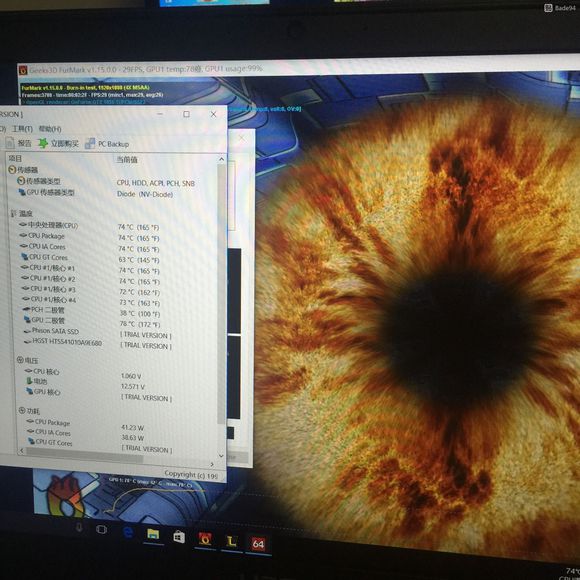The image size is (580, 580).
Task: Close the small dialog behind AIDA64
Action: [x=242, y=138]
